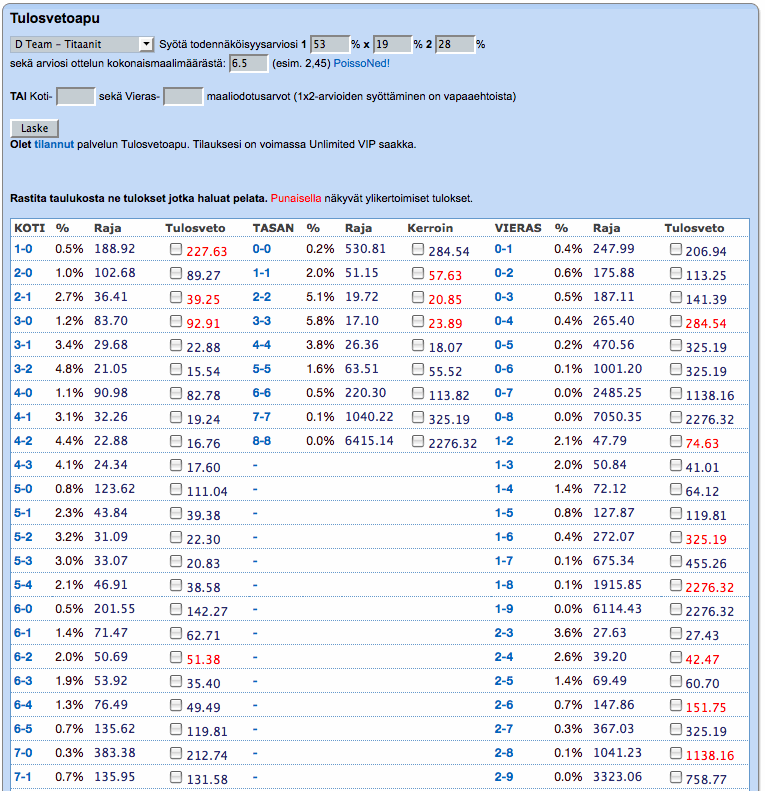Click the red word Punaisella
Image resolution: width=765 pixels, height=791 pixels.
[x=296, y=198]
